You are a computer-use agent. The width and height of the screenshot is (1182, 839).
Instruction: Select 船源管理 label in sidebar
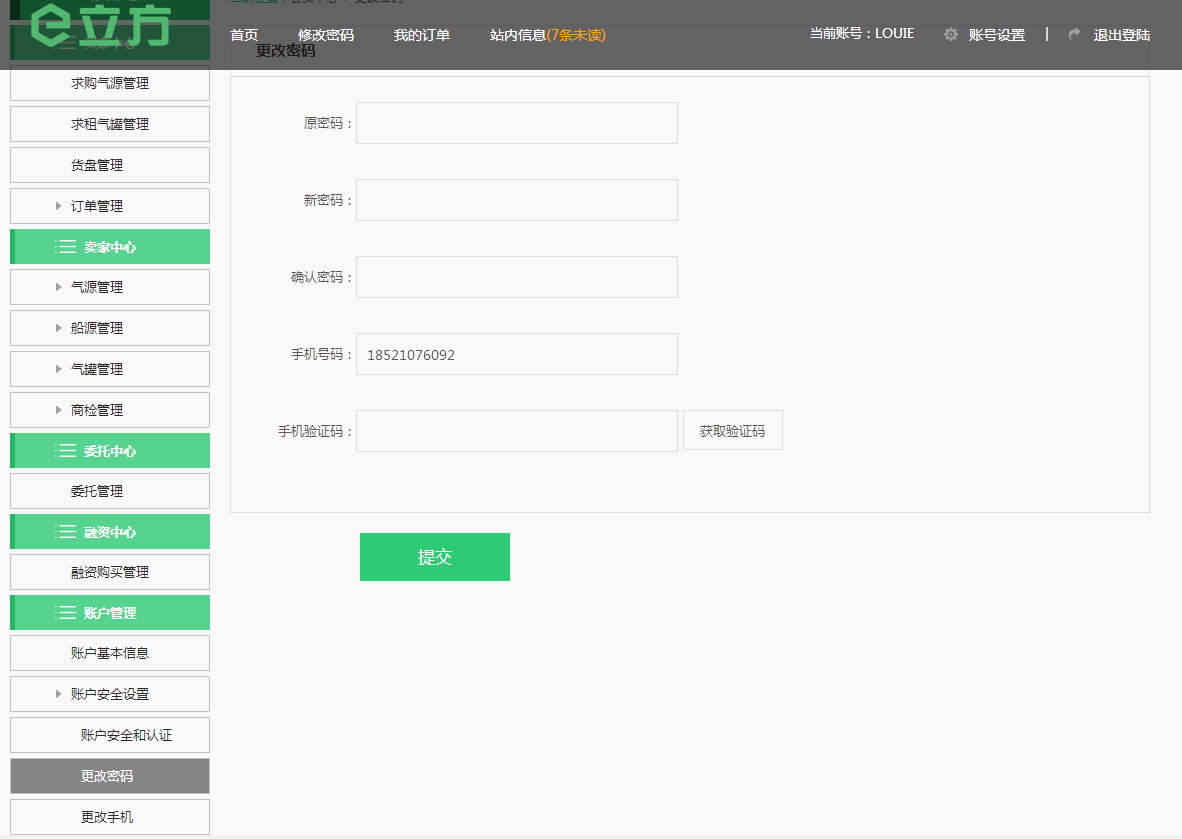[x=96, y=328]
